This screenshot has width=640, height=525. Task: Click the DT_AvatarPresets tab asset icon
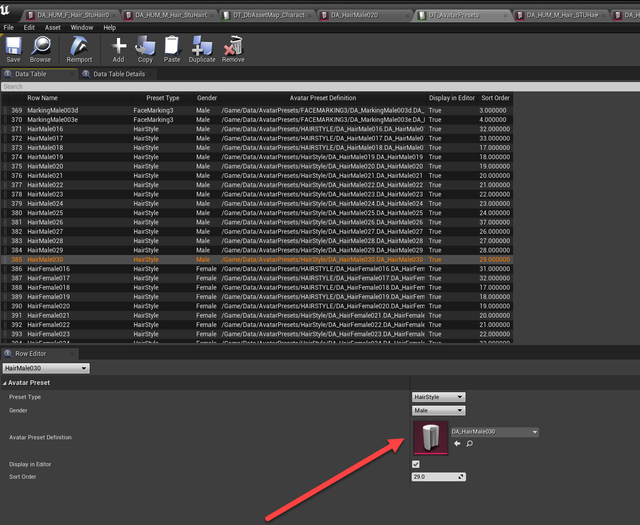422,16
